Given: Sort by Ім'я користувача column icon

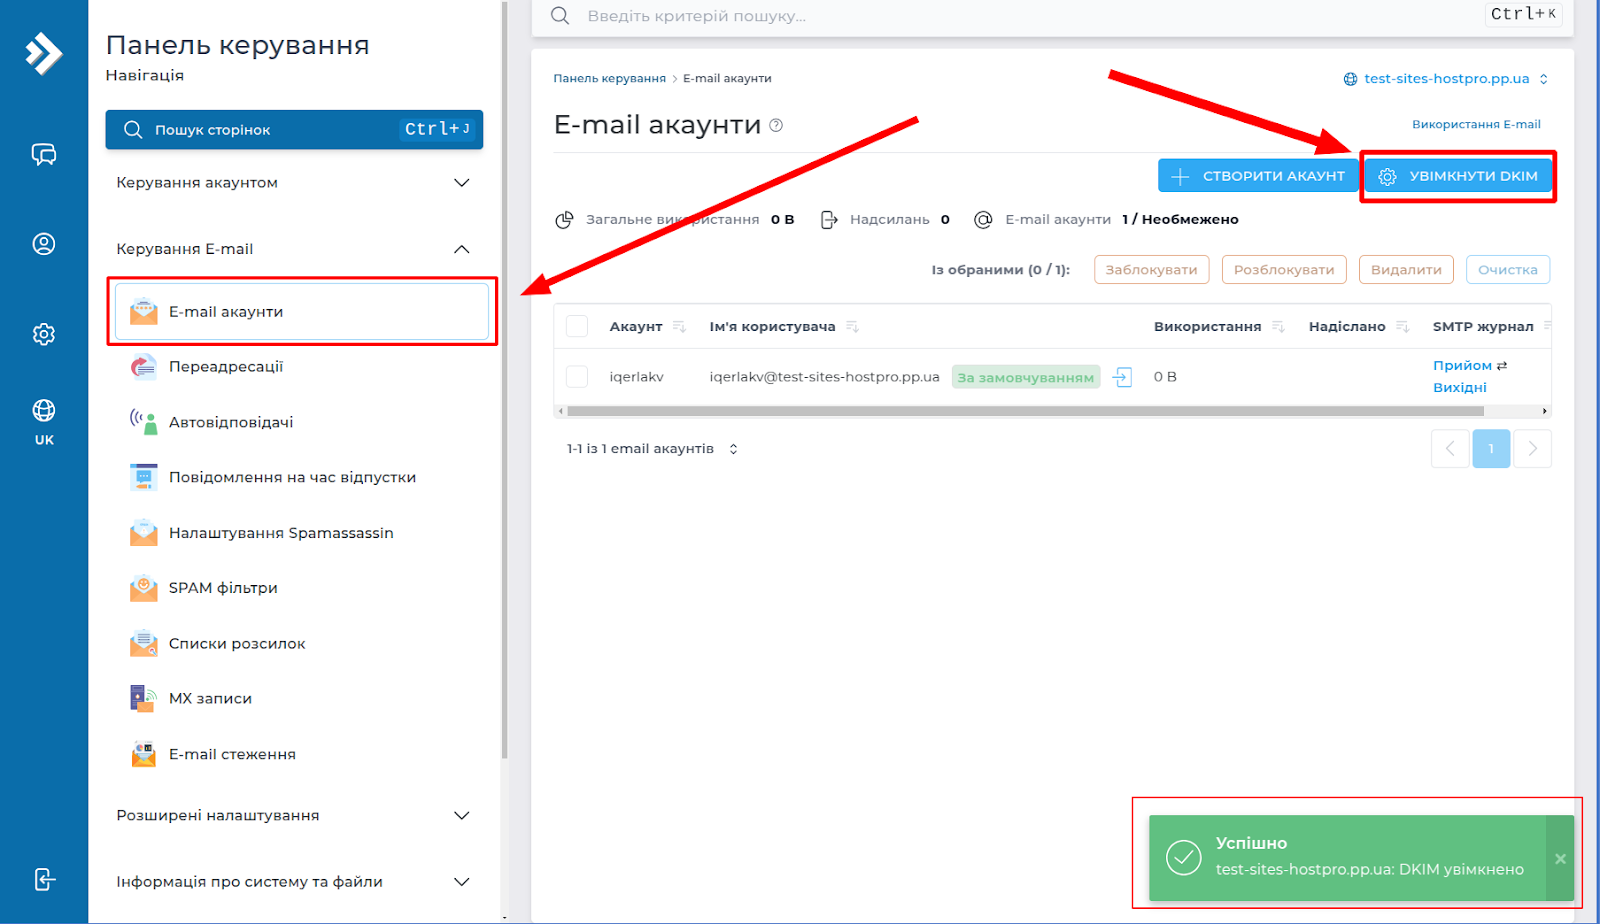Looking at the screenshot, I should (x=852, y=327).
